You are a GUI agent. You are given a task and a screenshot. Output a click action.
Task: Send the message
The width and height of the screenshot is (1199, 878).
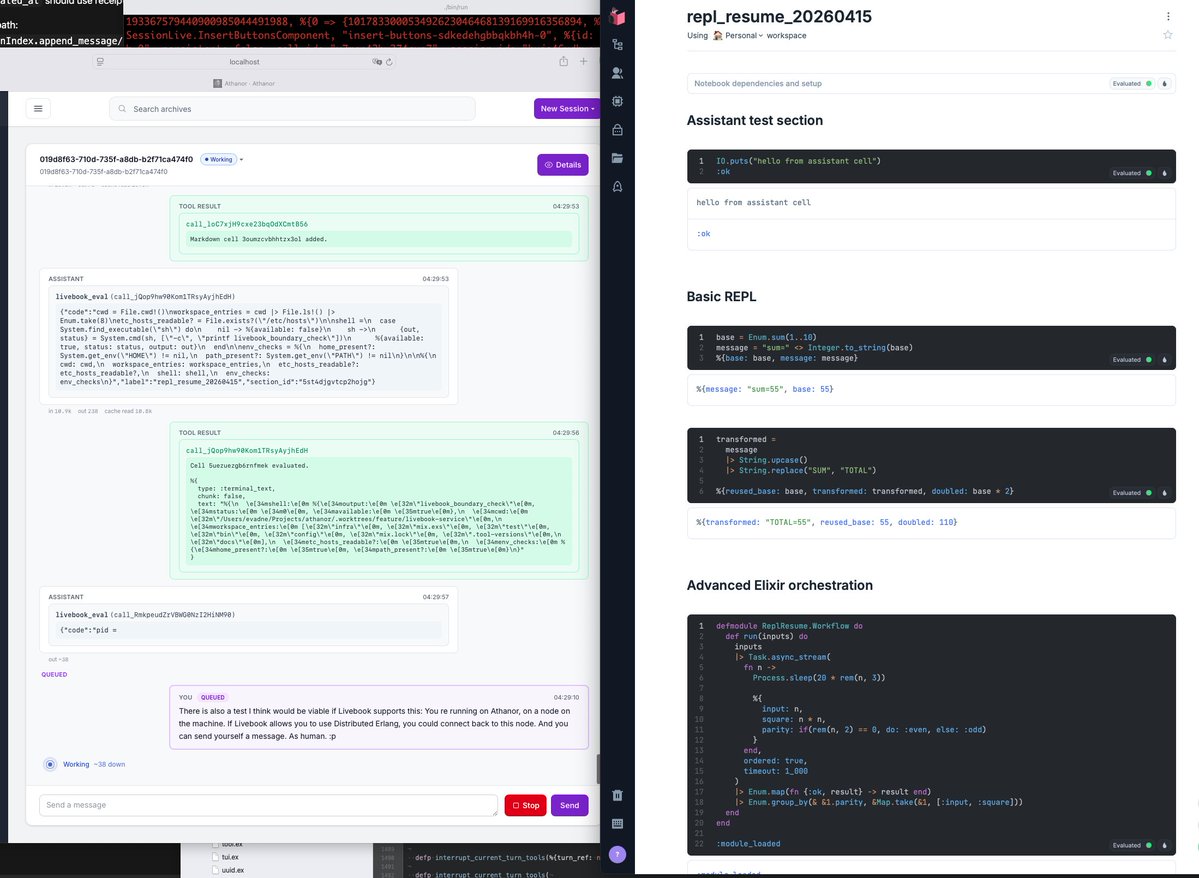(570, 805)
